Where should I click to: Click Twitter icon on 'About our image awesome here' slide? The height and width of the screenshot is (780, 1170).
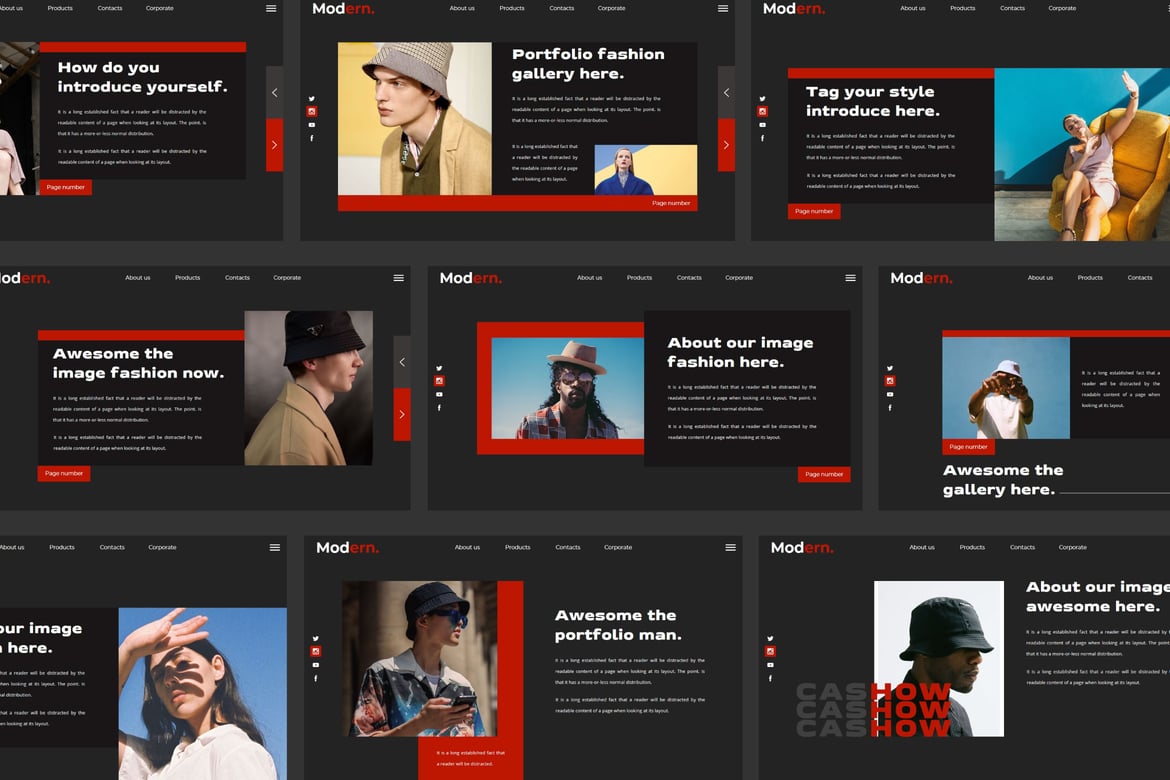(x=770, y=638)
